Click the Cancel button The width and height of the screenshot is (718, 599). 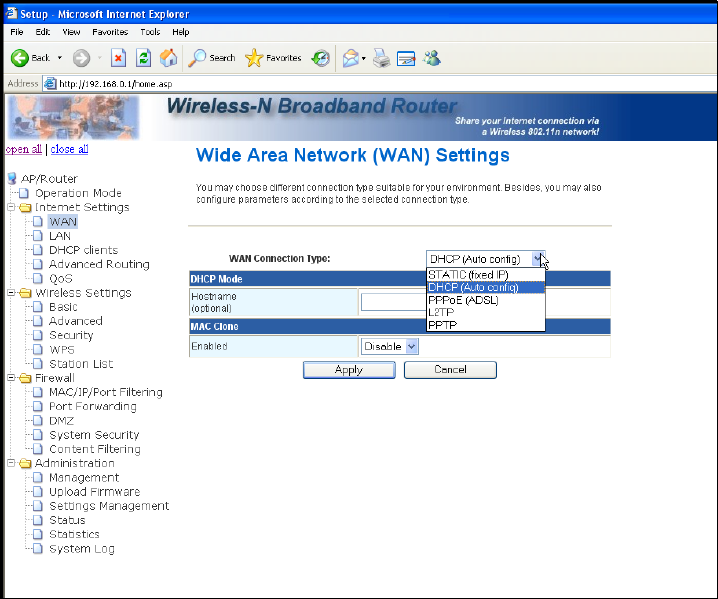click(x=450, y=370)
